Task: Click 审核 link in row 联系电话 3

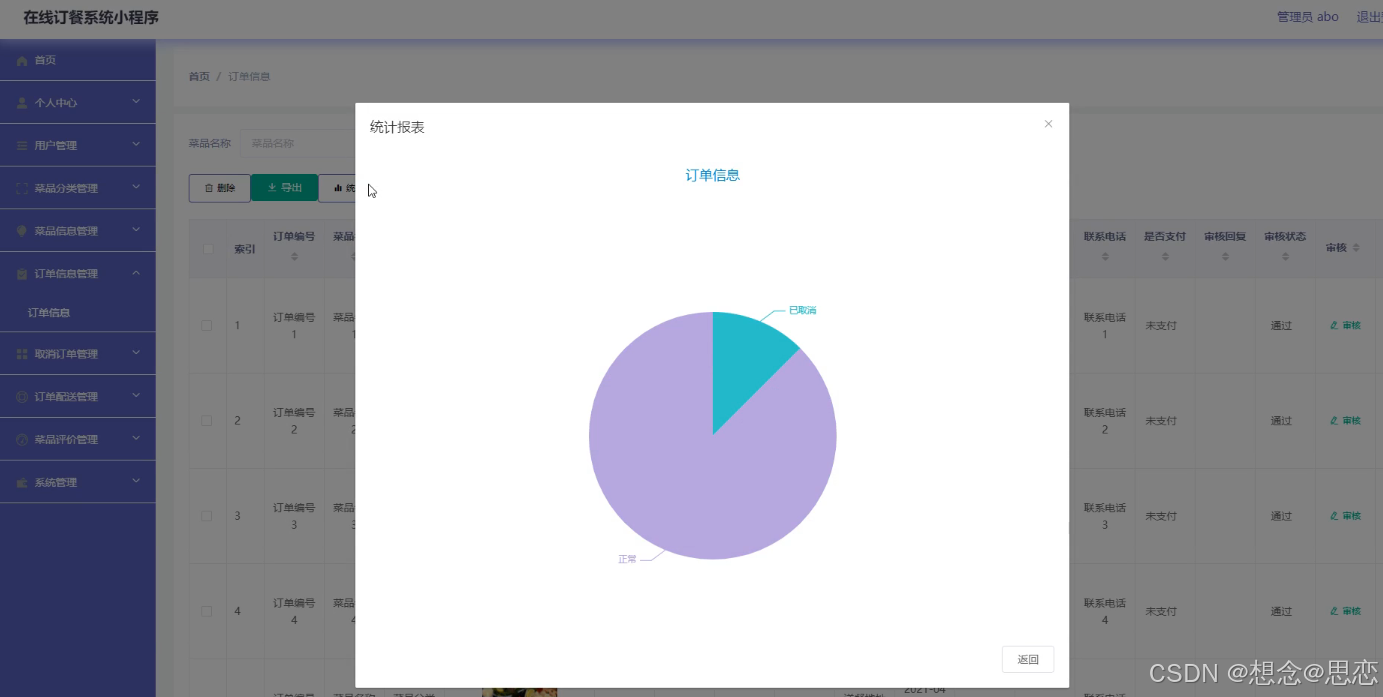Action: click(1345, 516)
